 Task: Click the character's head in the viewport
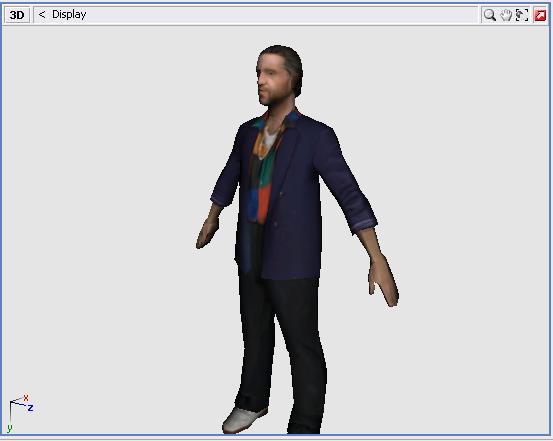tap(279, 75)
